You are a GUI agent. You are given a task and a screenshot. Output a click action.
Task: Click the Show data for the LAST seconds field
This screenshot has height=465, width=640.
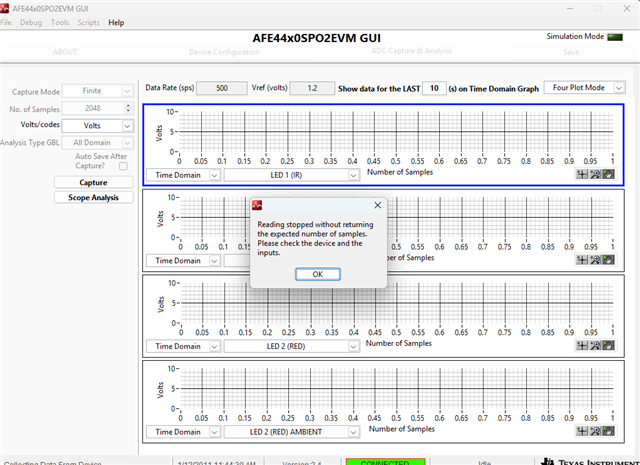coord(434,88)
